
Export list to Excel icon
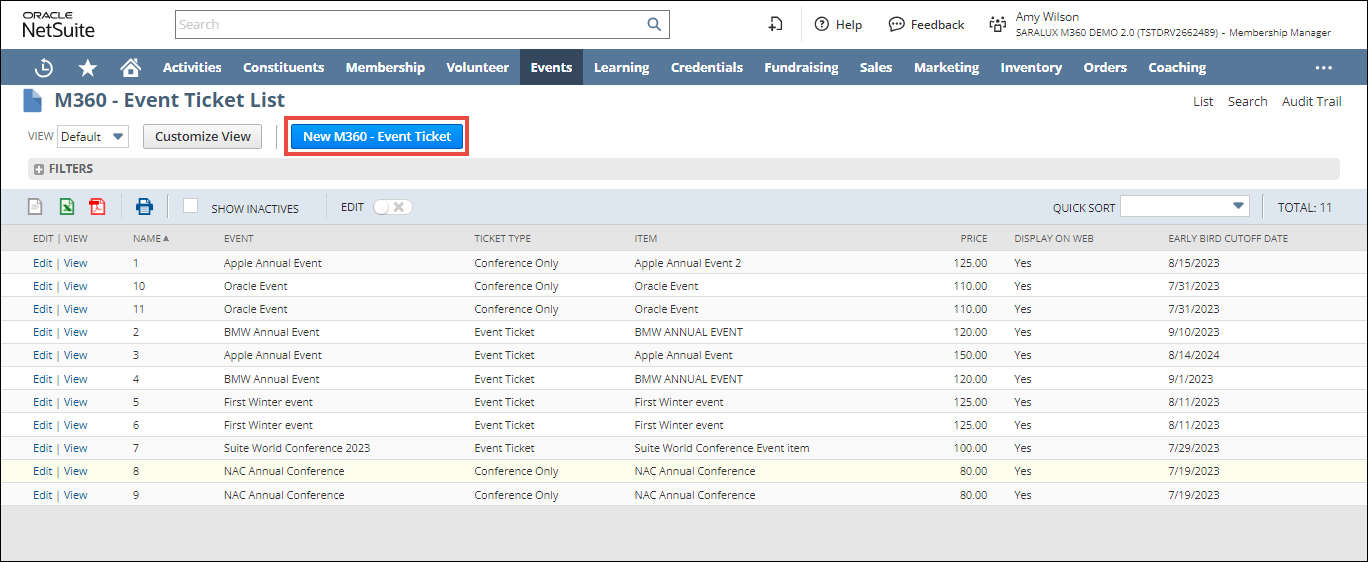click(x=66, y=207)
